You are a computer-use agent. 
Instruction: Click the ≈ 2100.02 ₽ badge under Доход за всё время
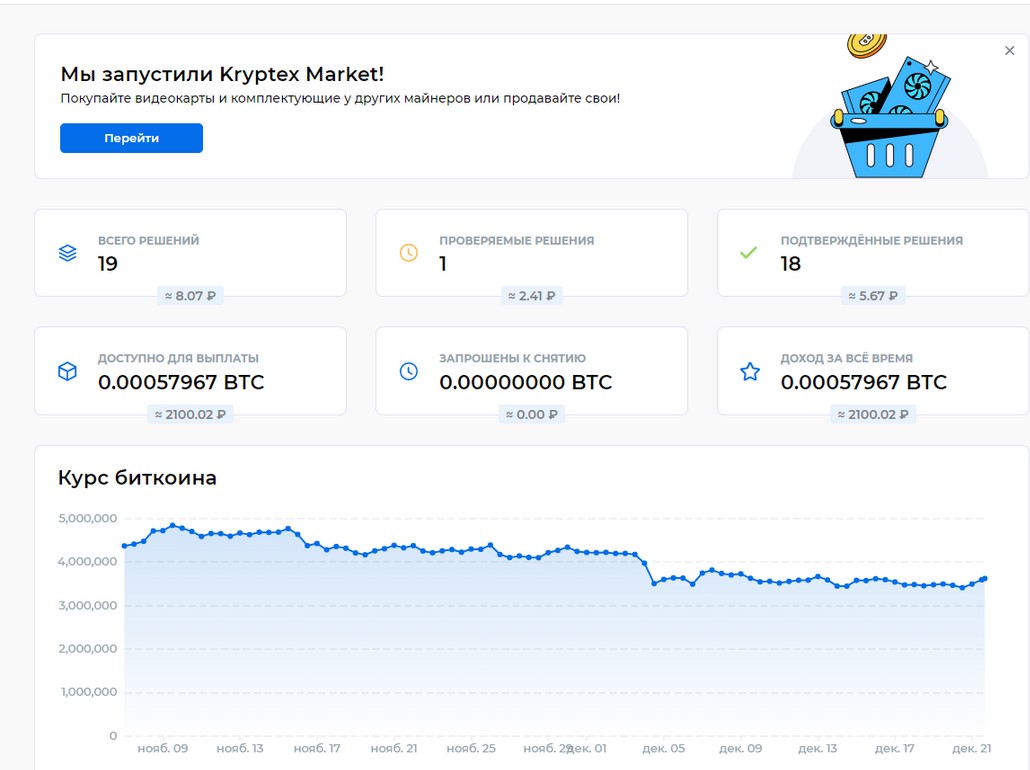(873, 415)
